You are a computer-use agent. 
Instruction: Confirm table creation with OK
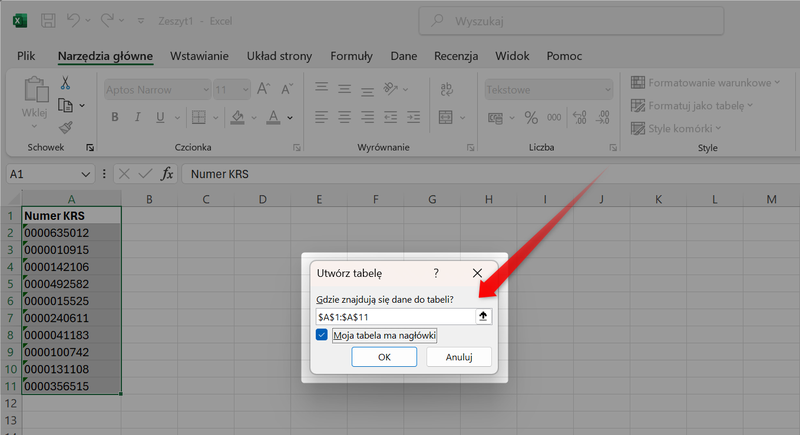[x=384, y=357]
